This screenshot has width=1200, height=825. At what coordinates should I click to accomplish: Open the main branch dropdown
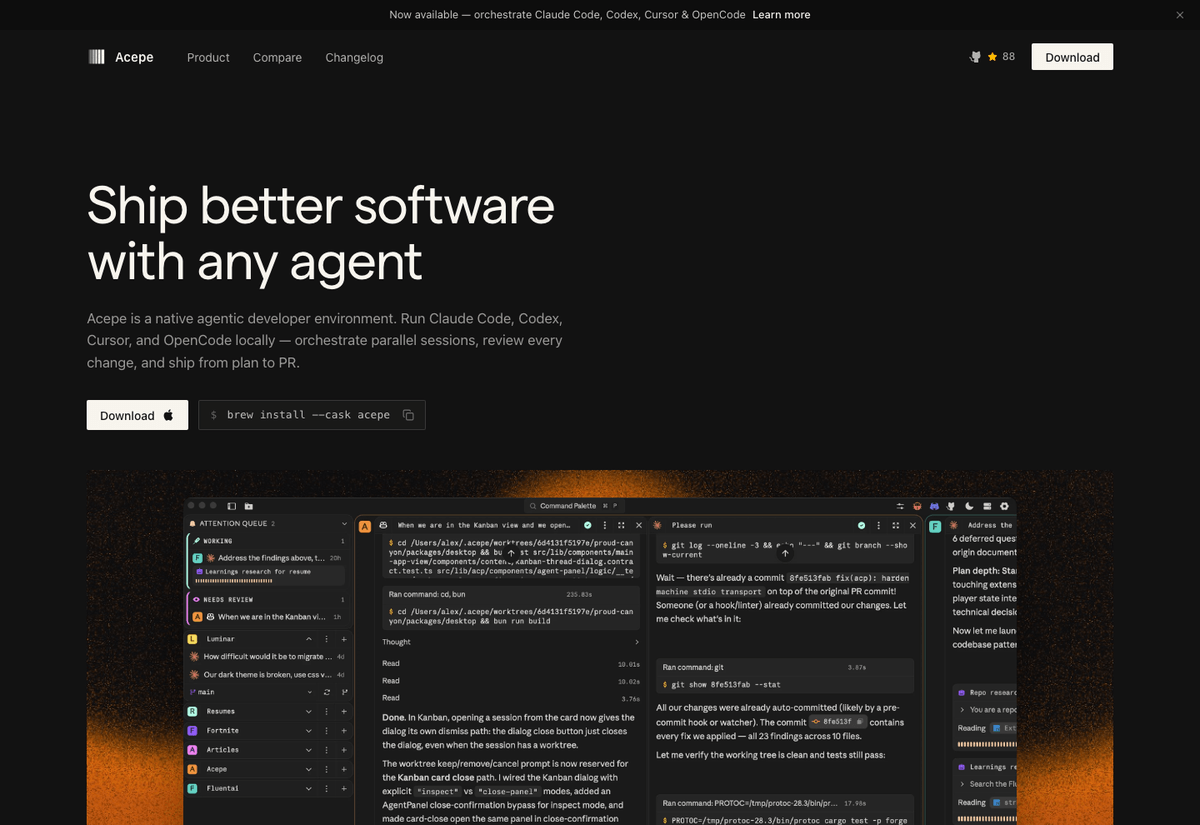[x=309, y=692]
